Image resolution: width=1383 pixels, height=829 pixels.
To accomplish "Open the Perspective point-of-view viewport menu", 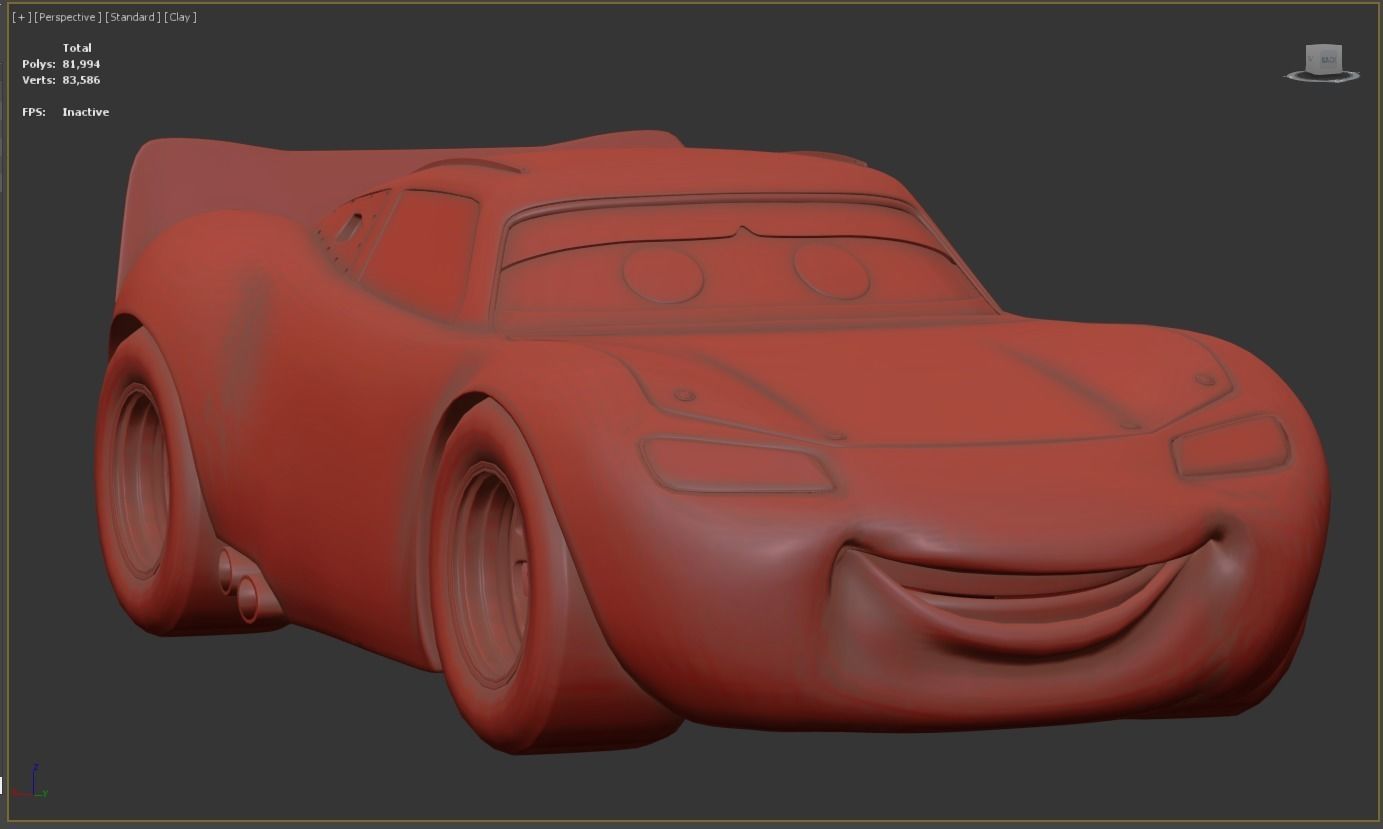I will click(x=68, y=17).
